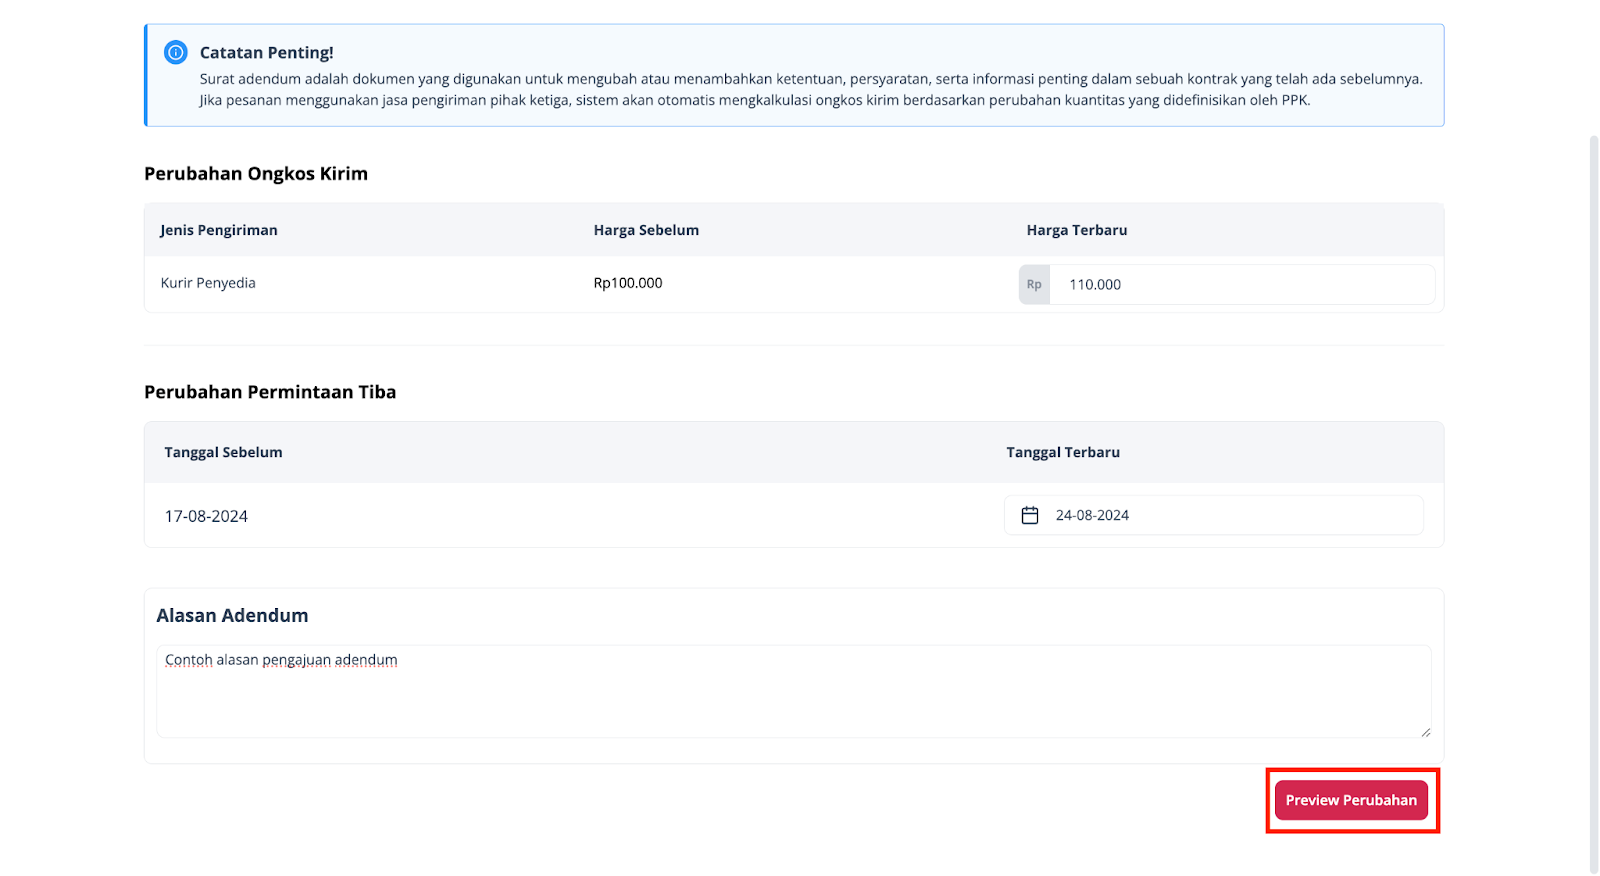1600x876 pixels.
Task: Select the 24-08-2024 date field
Action: tap(1230, 515)
